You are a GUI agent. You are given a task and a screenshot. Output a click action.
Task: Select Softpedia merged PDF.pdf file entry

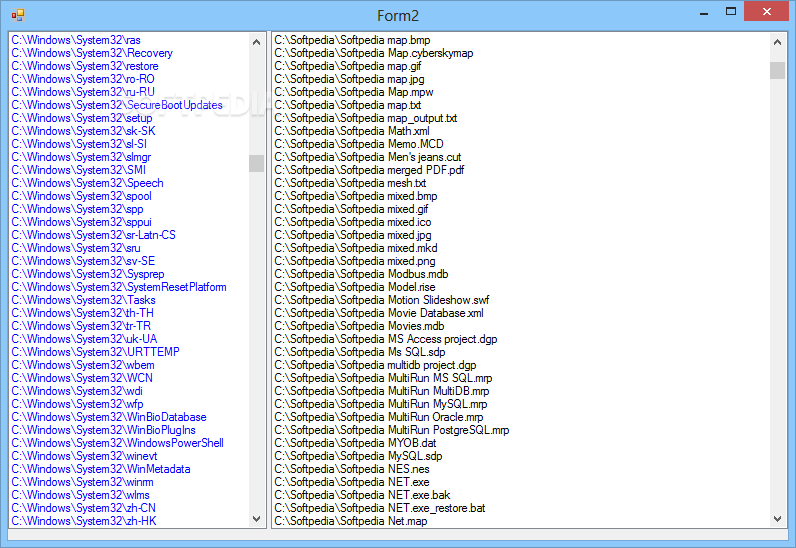coord(369,170)
